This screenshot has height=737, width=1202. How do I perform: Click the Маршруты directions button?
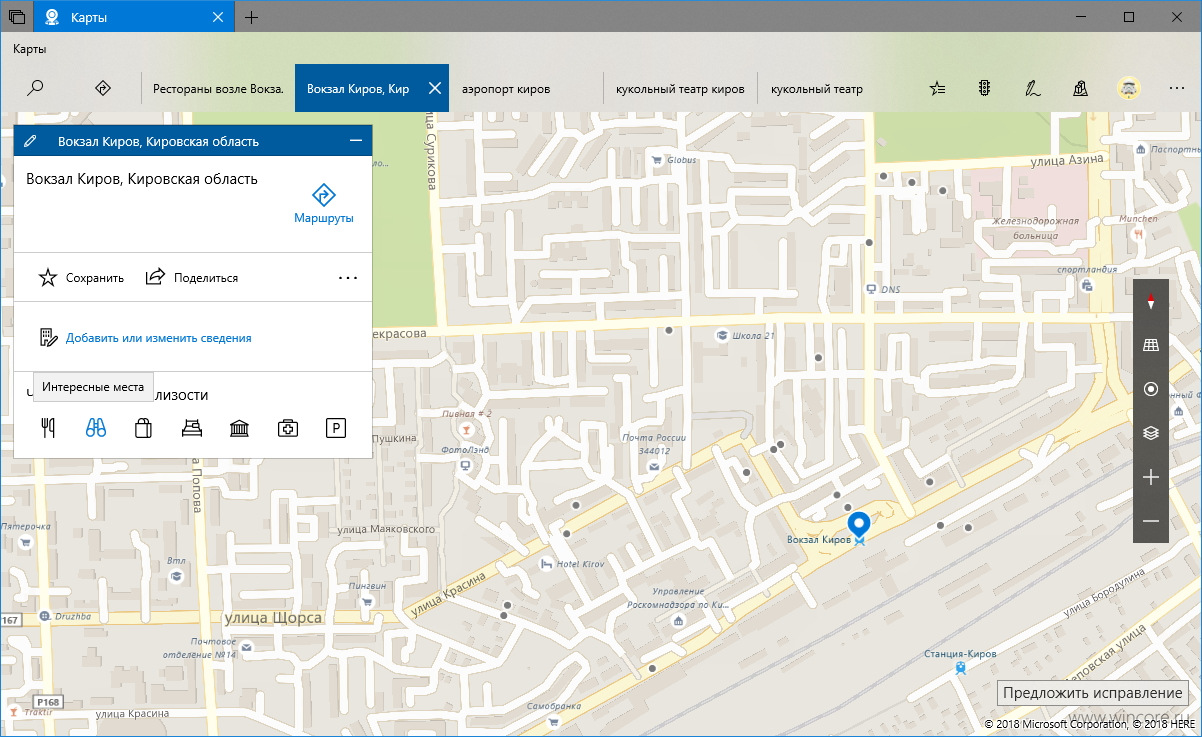[324, 204]
